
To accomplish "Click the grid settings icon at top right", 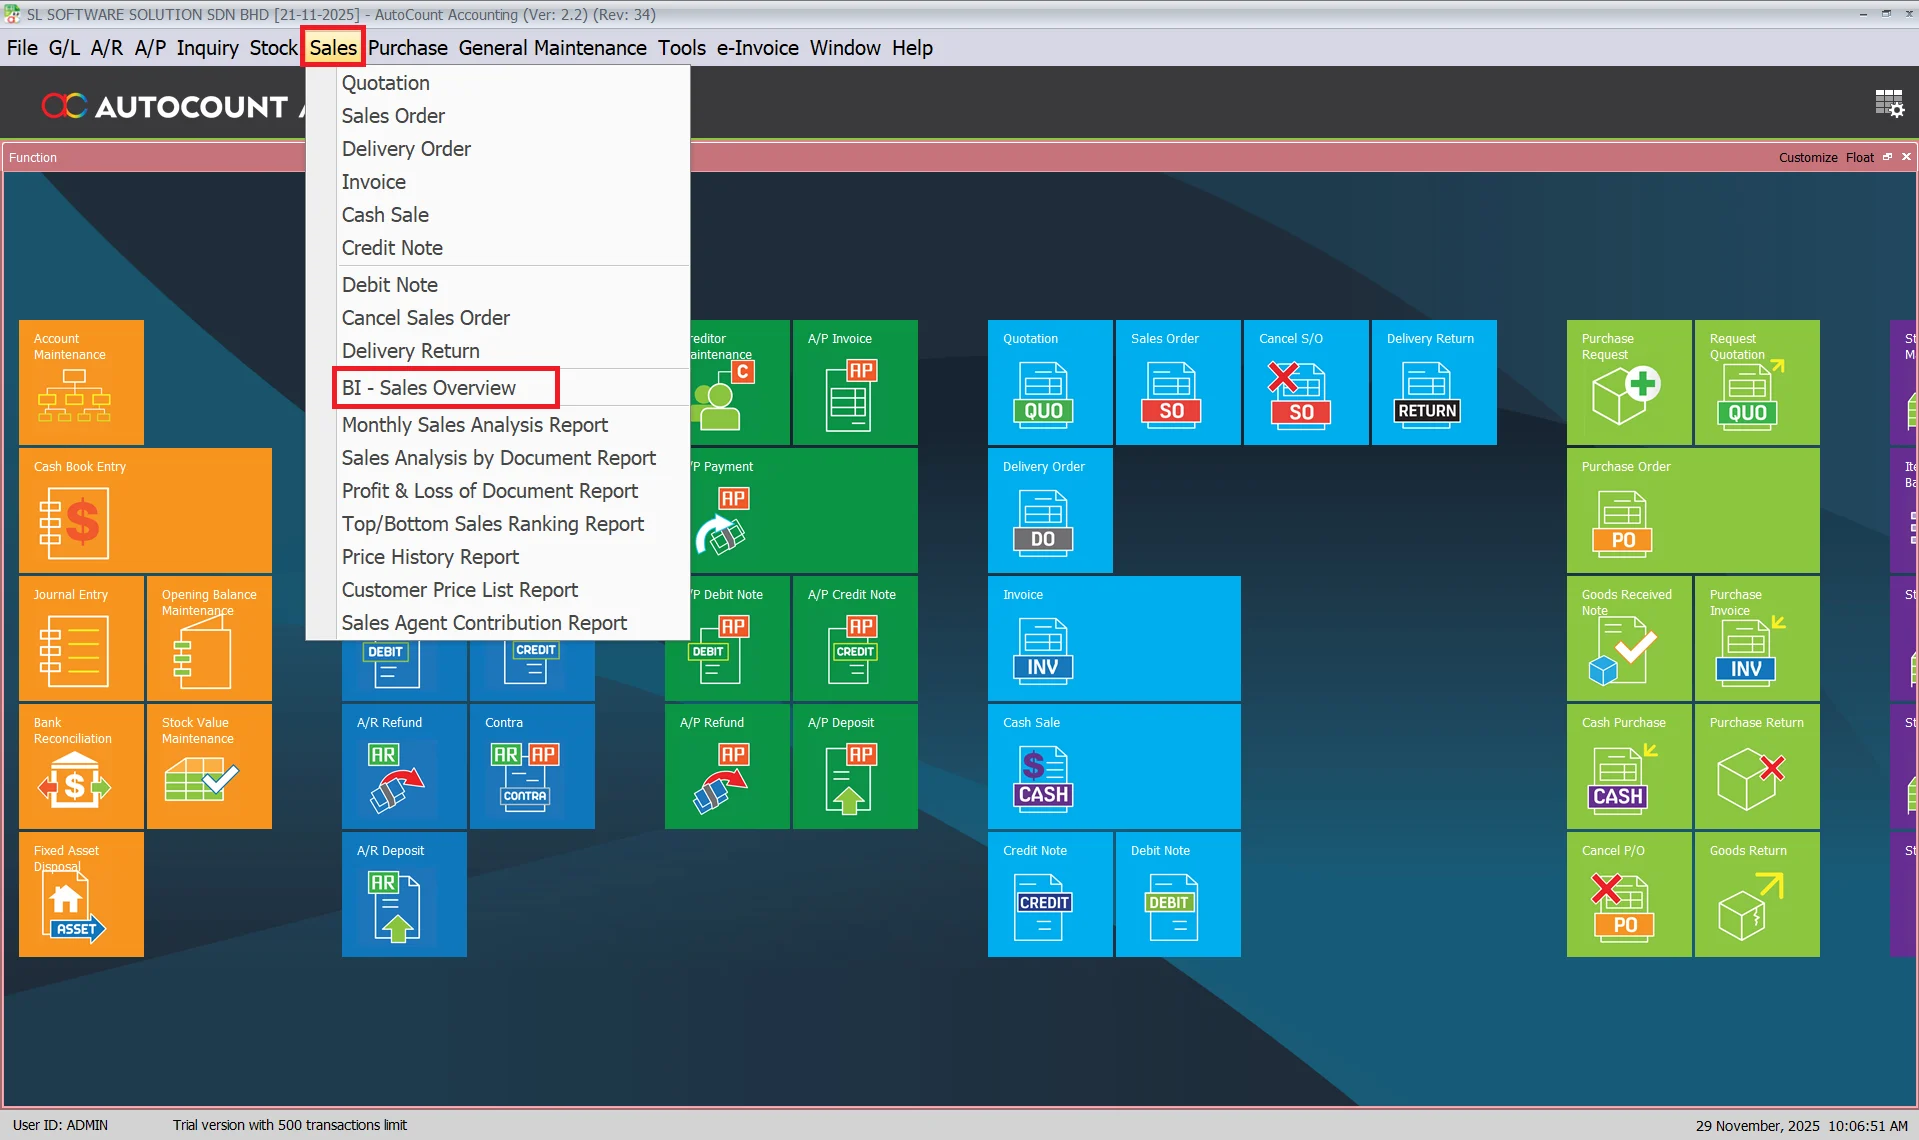I will point(1888,104).
